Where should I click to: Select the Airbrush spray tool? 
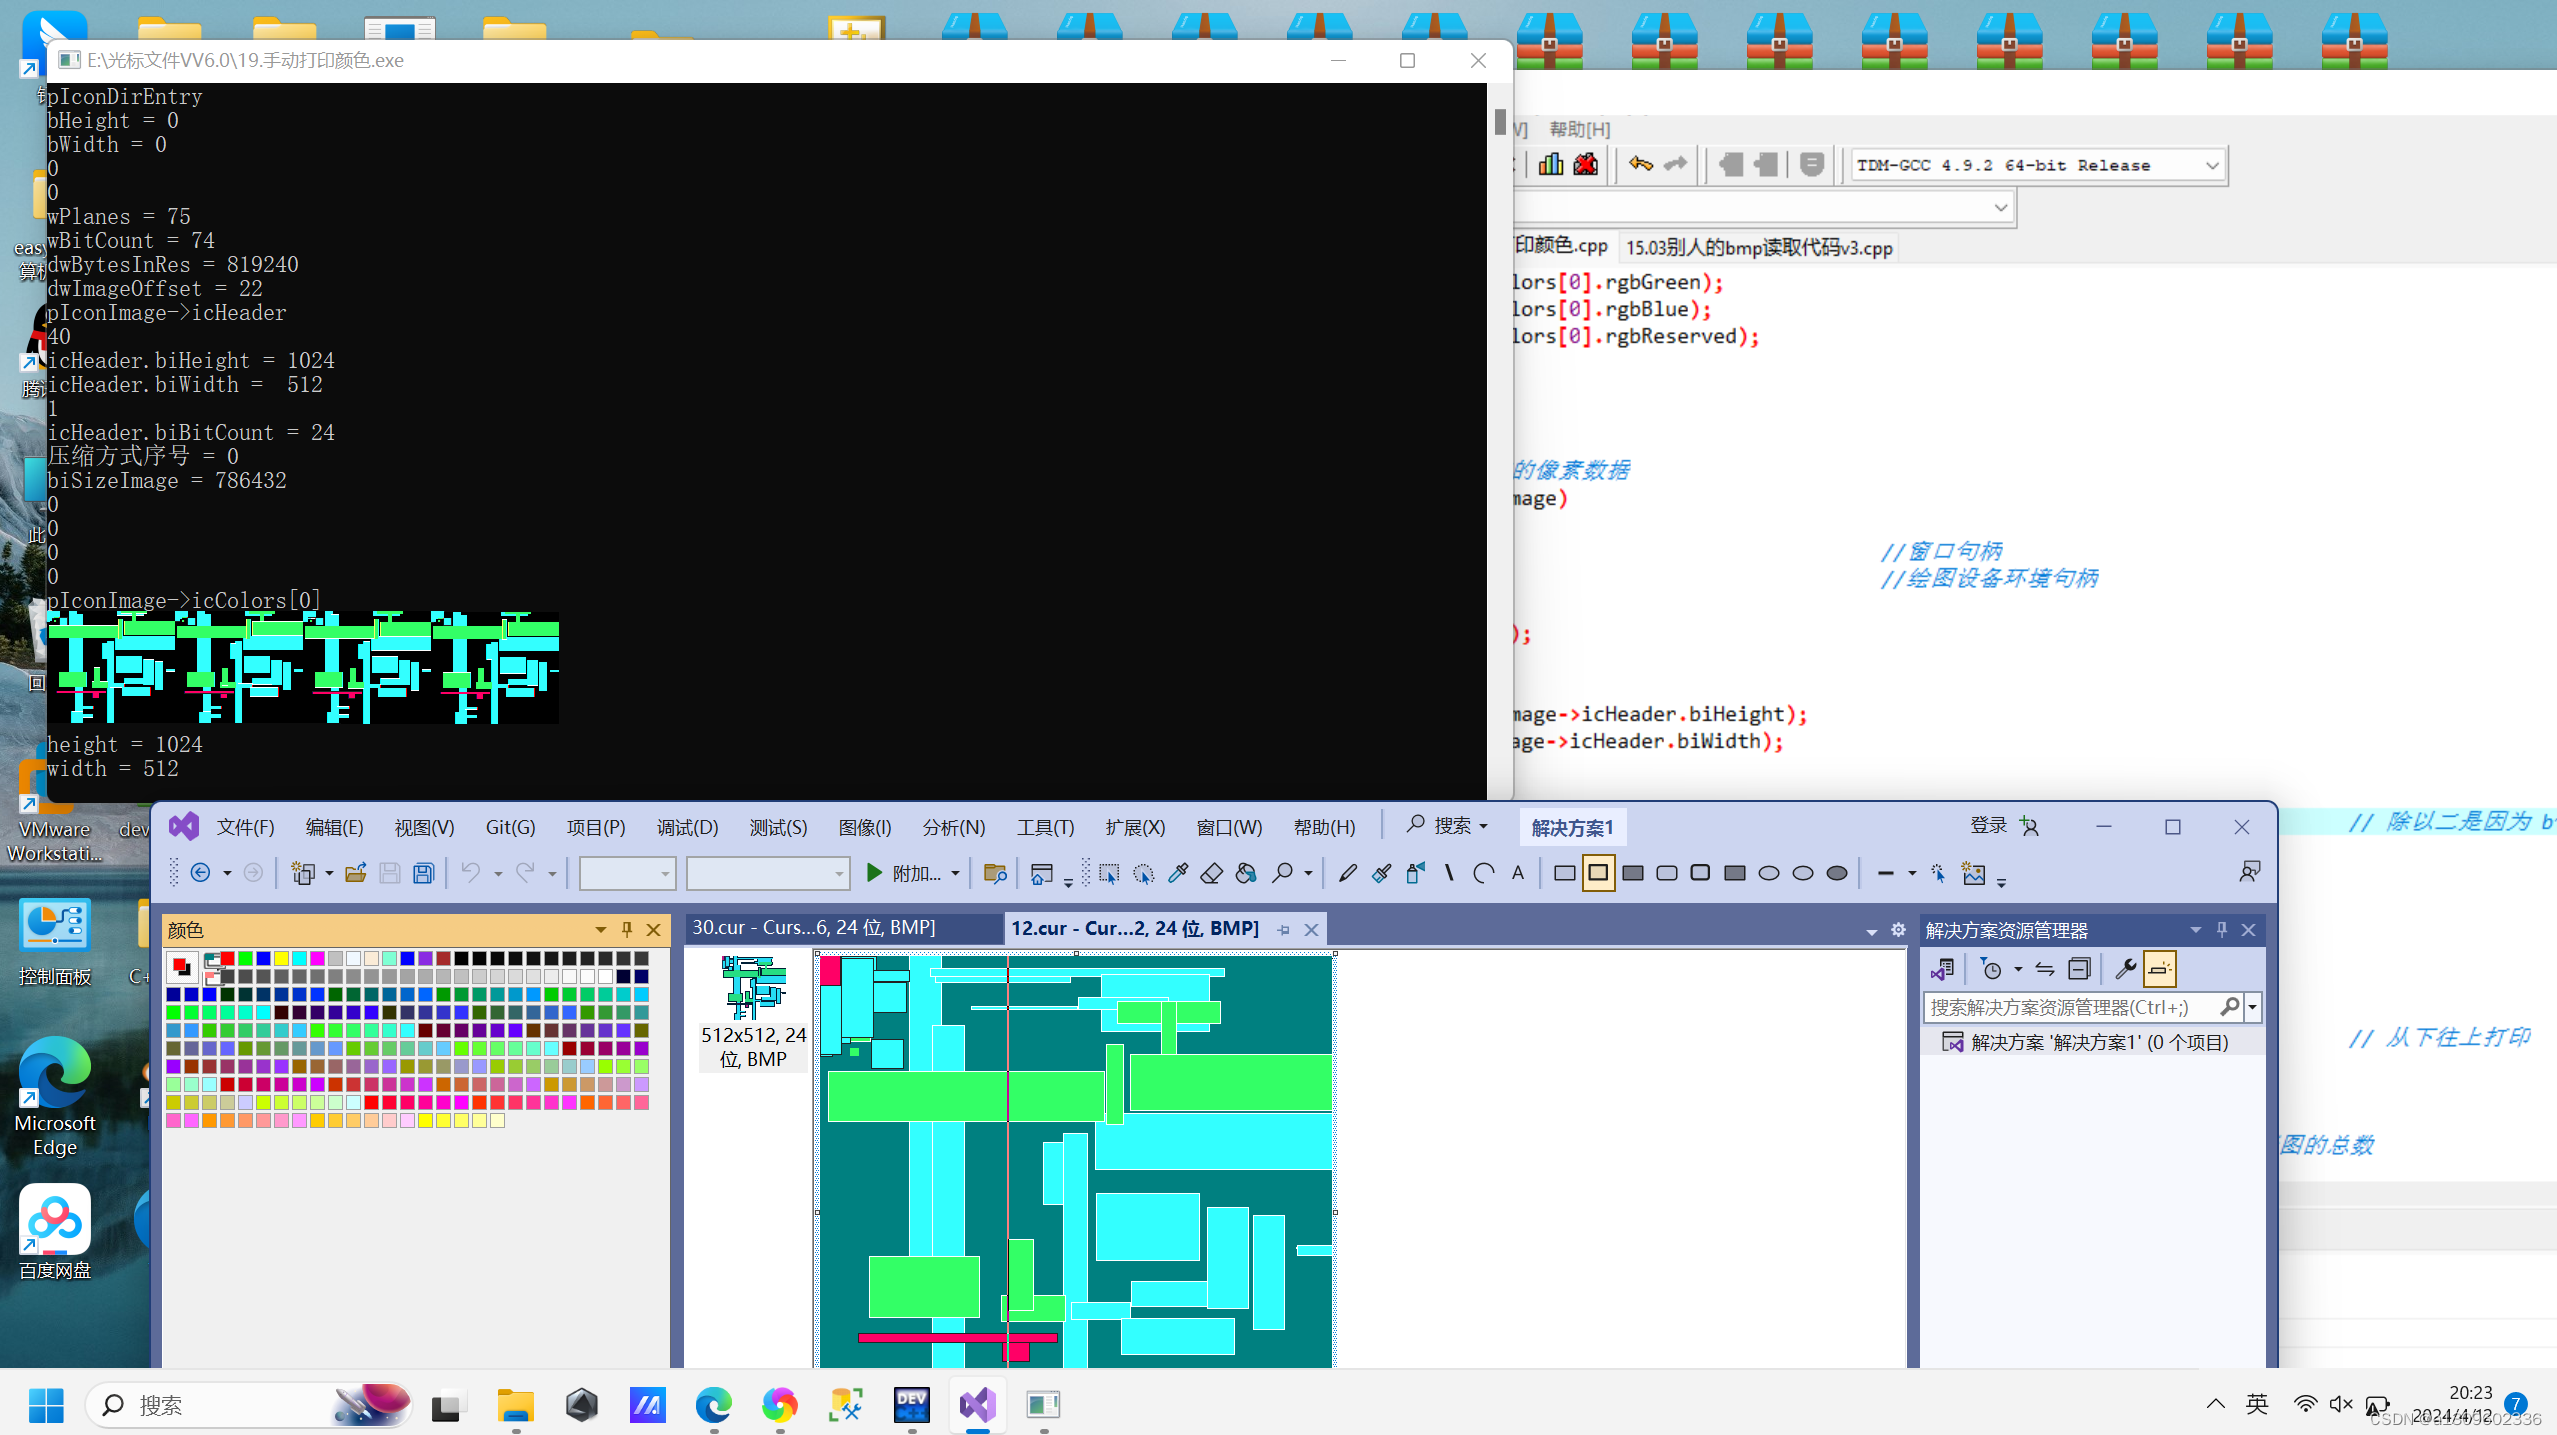pyautogui.click(x=1413, y=873)
